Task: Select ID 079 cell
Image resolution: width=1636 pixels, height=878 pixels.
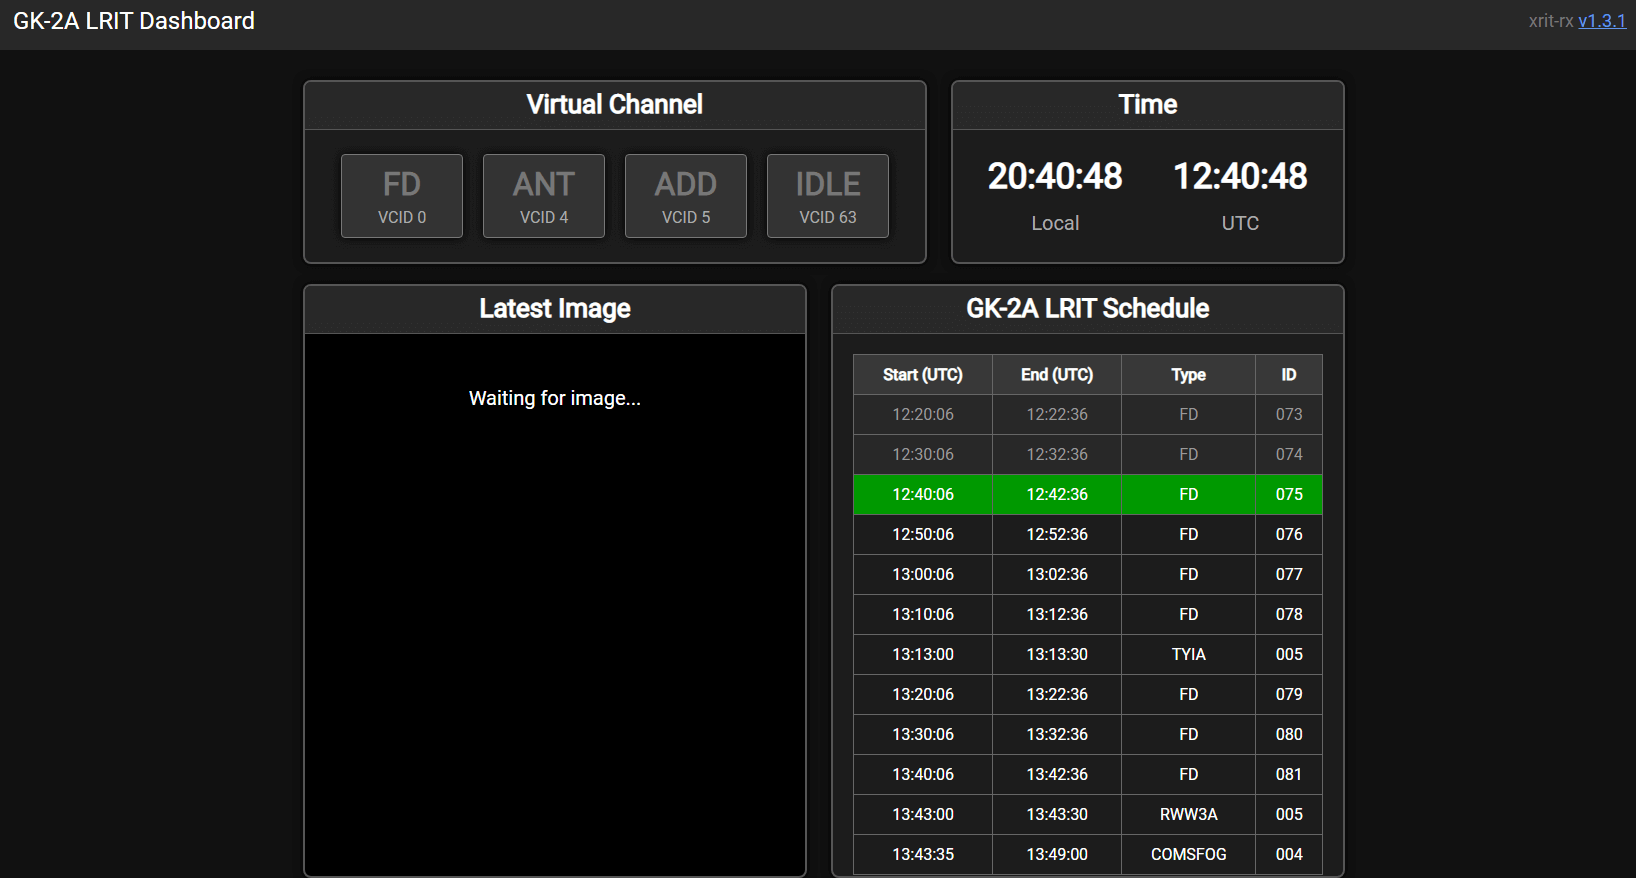Action: coord(1289,694)
